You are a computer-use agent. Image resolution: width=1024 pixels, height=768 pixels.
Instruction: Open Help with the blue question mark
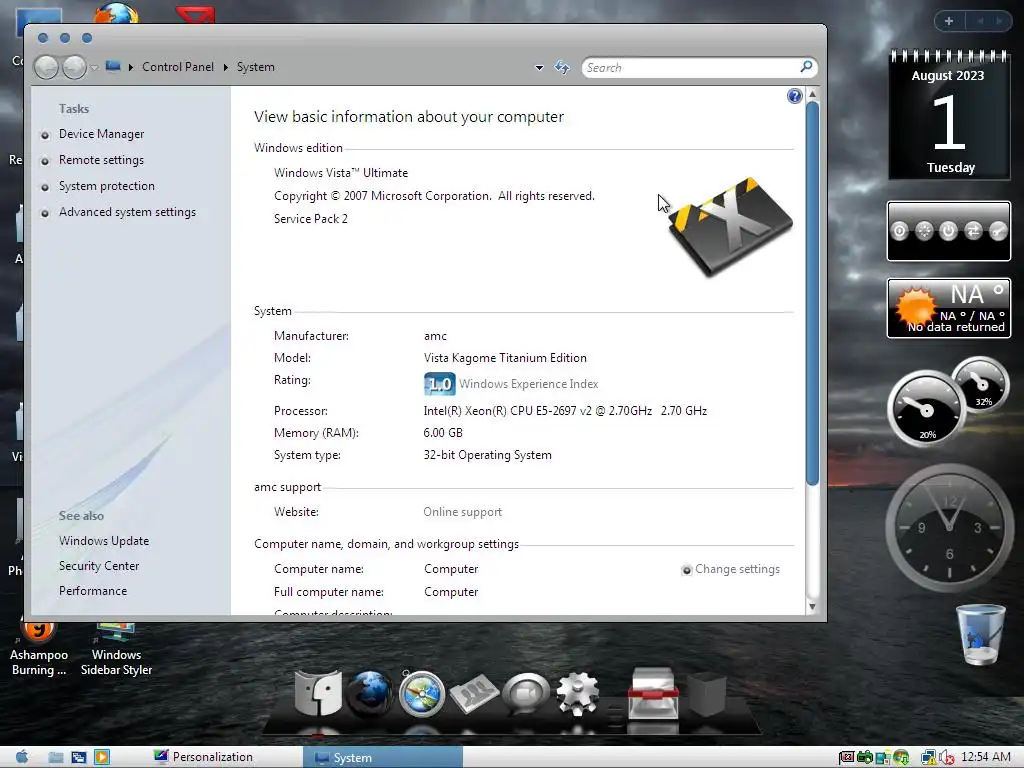click(x=794, y=97)
